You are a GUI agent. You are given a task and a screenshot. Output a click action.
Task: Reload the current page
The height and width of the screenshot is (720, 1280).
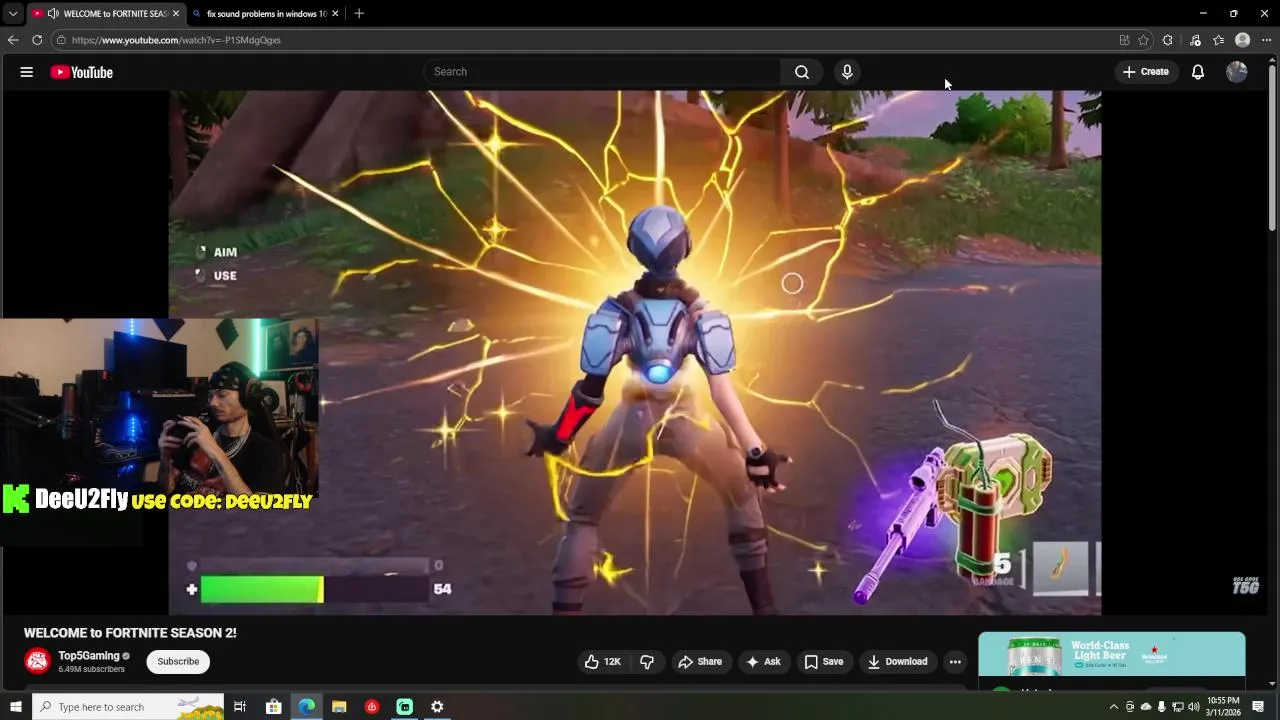tap(37, 40)
